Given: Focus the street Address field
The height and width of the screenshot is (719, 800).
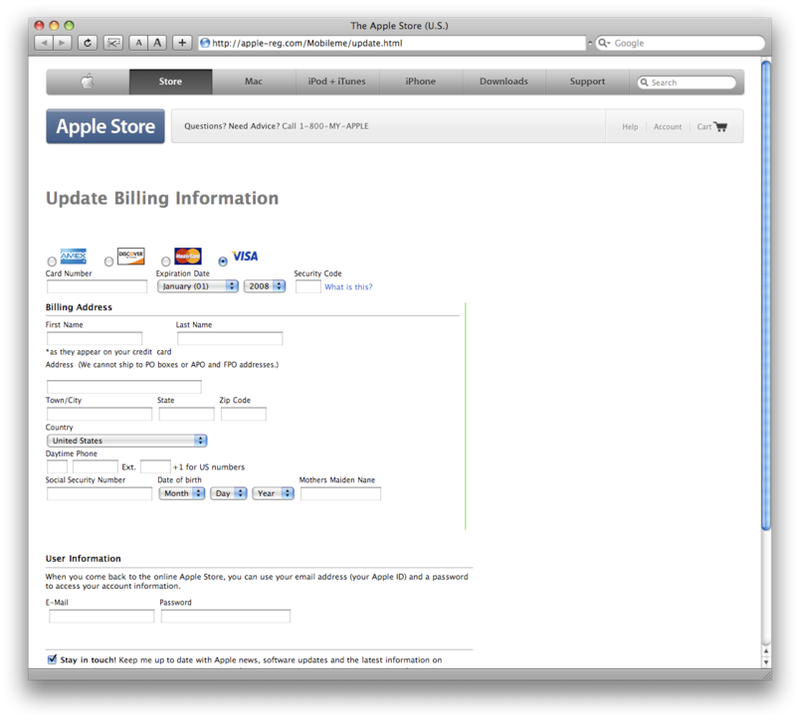Looking at the screenshot, I should click(x=124, y=386).
